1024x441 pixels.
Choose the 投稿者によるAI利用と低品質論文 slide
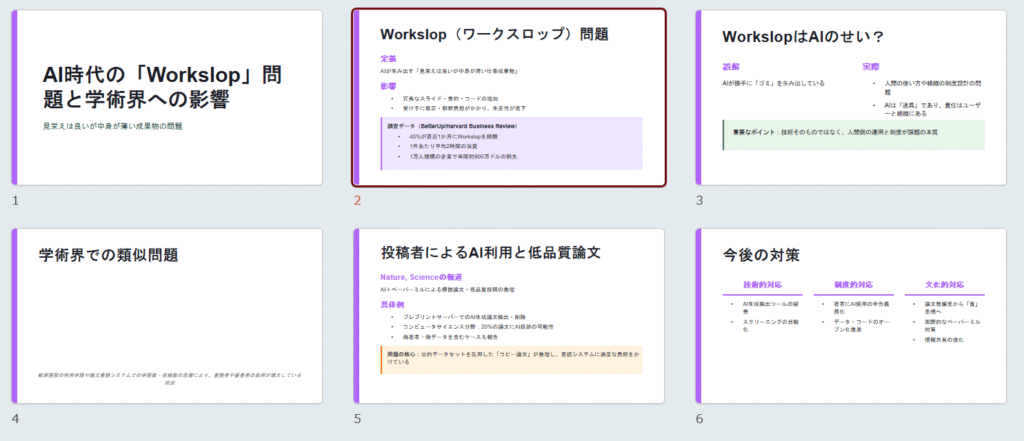[x=509, y=316]
